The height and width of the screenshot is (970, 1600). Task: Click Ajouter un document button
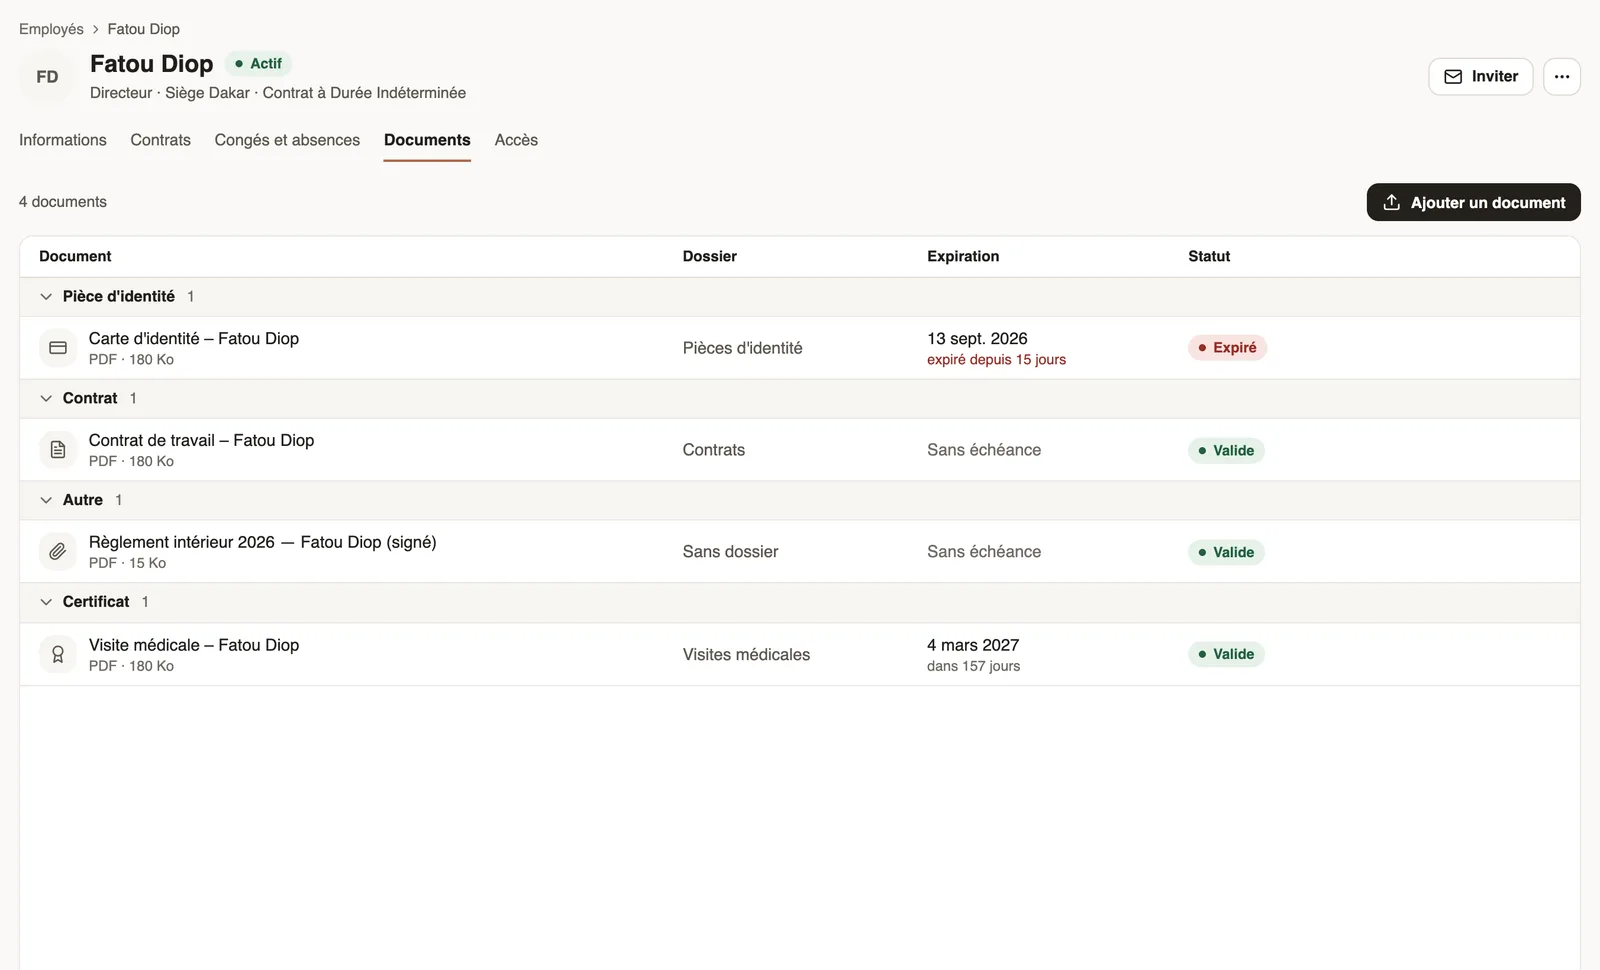(x=1473, y=202)
